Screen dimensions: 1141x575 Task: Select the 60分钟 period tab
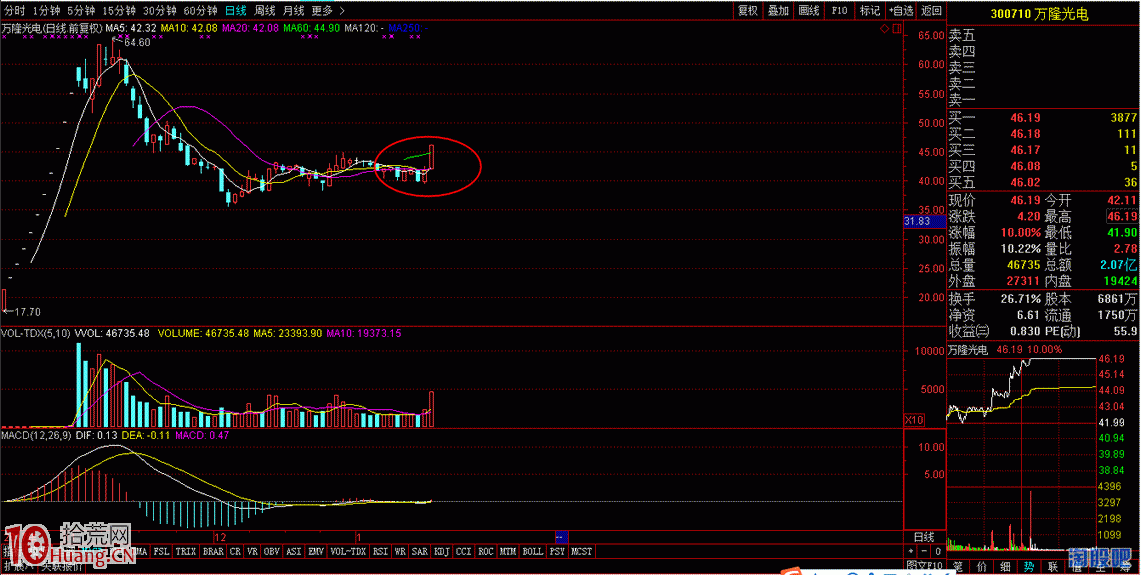(x=200, y=10)
